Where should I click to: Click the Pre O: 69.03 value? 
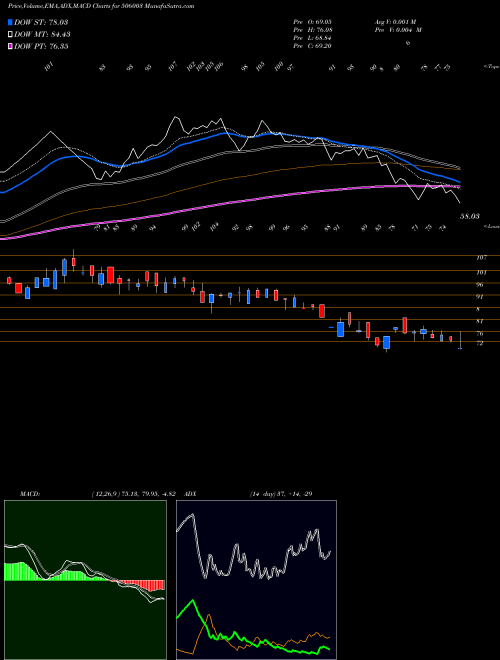[x=312, y=22]
